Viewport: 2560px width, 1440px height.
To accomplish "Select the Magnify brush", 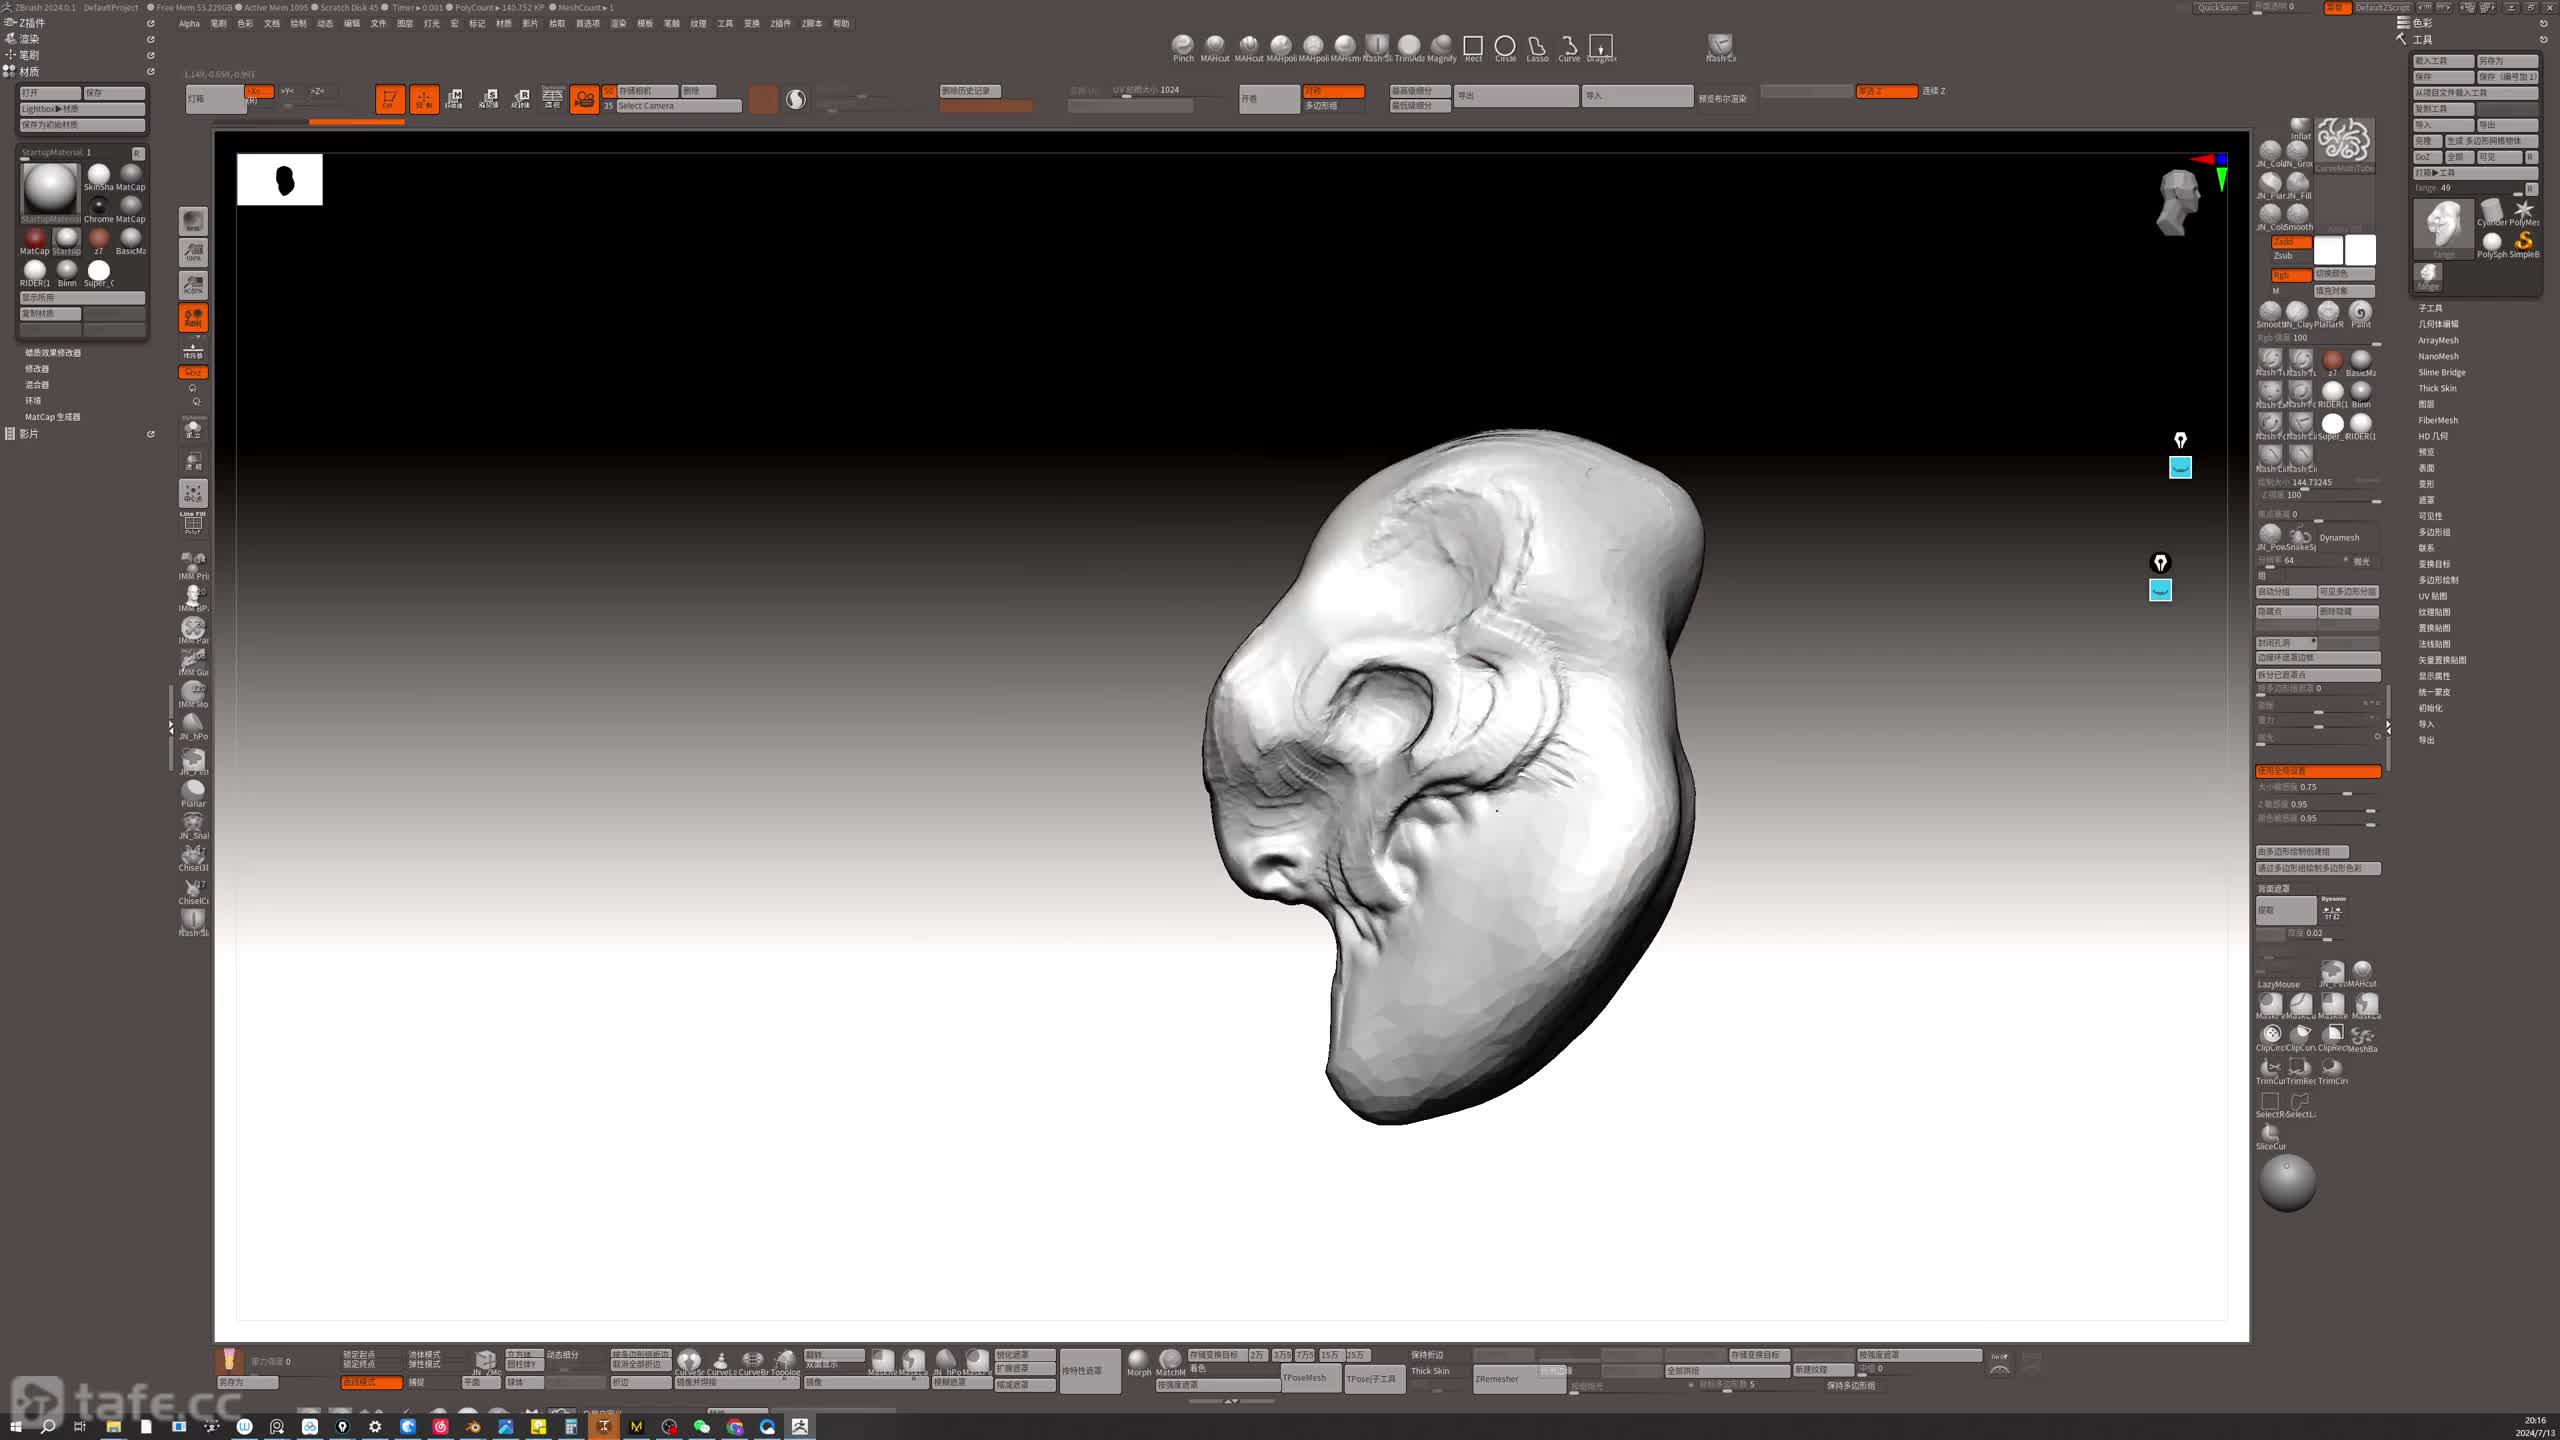I will (x=1441, y=46).
